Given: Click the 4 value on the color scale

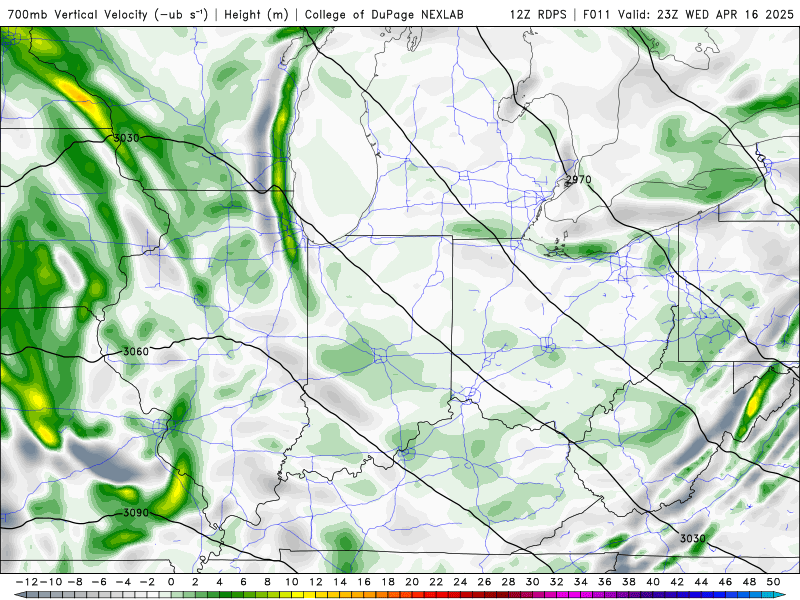Looking at the screenshot, I should tap(219, 582).
